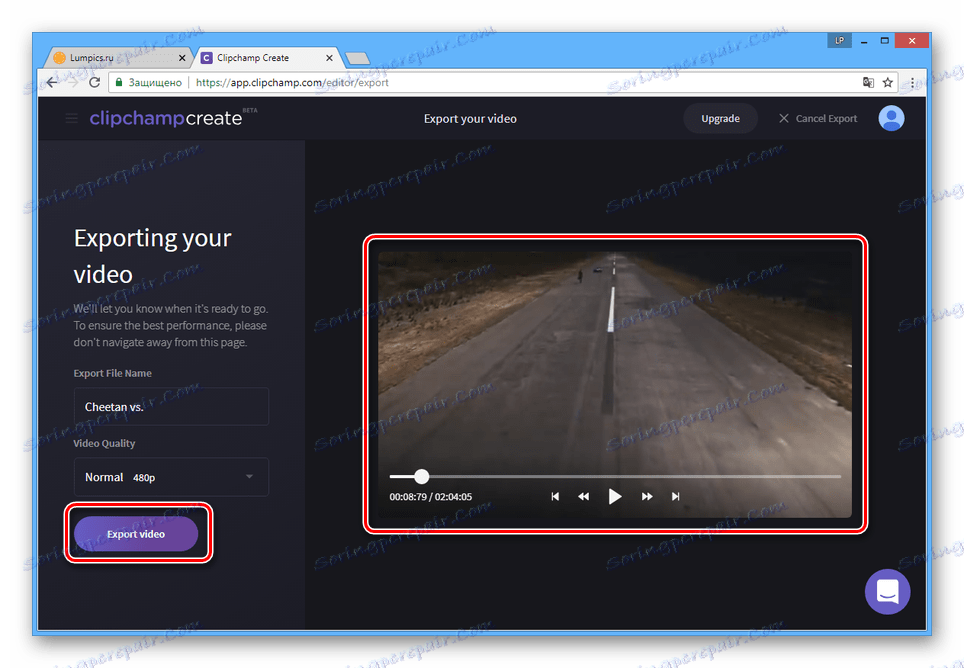
Task: Skip to the end of the video
Action: tap(675, 495)
